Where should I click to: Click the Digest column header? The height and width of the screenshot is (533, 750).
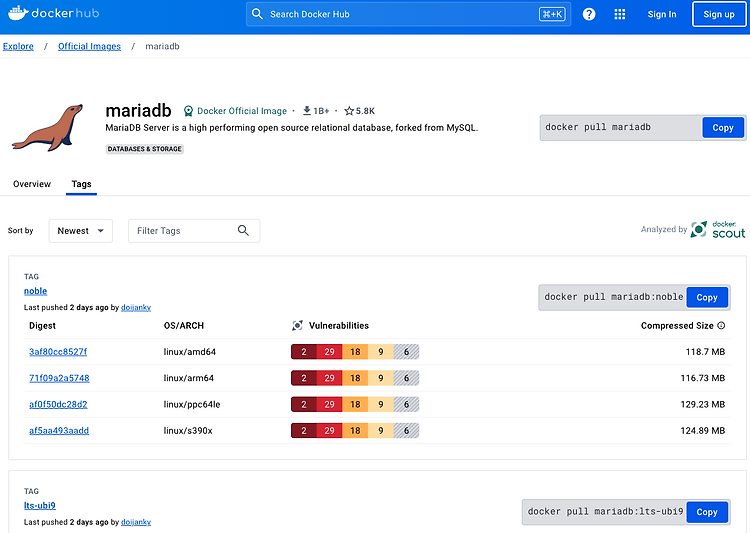pos(42,326)
